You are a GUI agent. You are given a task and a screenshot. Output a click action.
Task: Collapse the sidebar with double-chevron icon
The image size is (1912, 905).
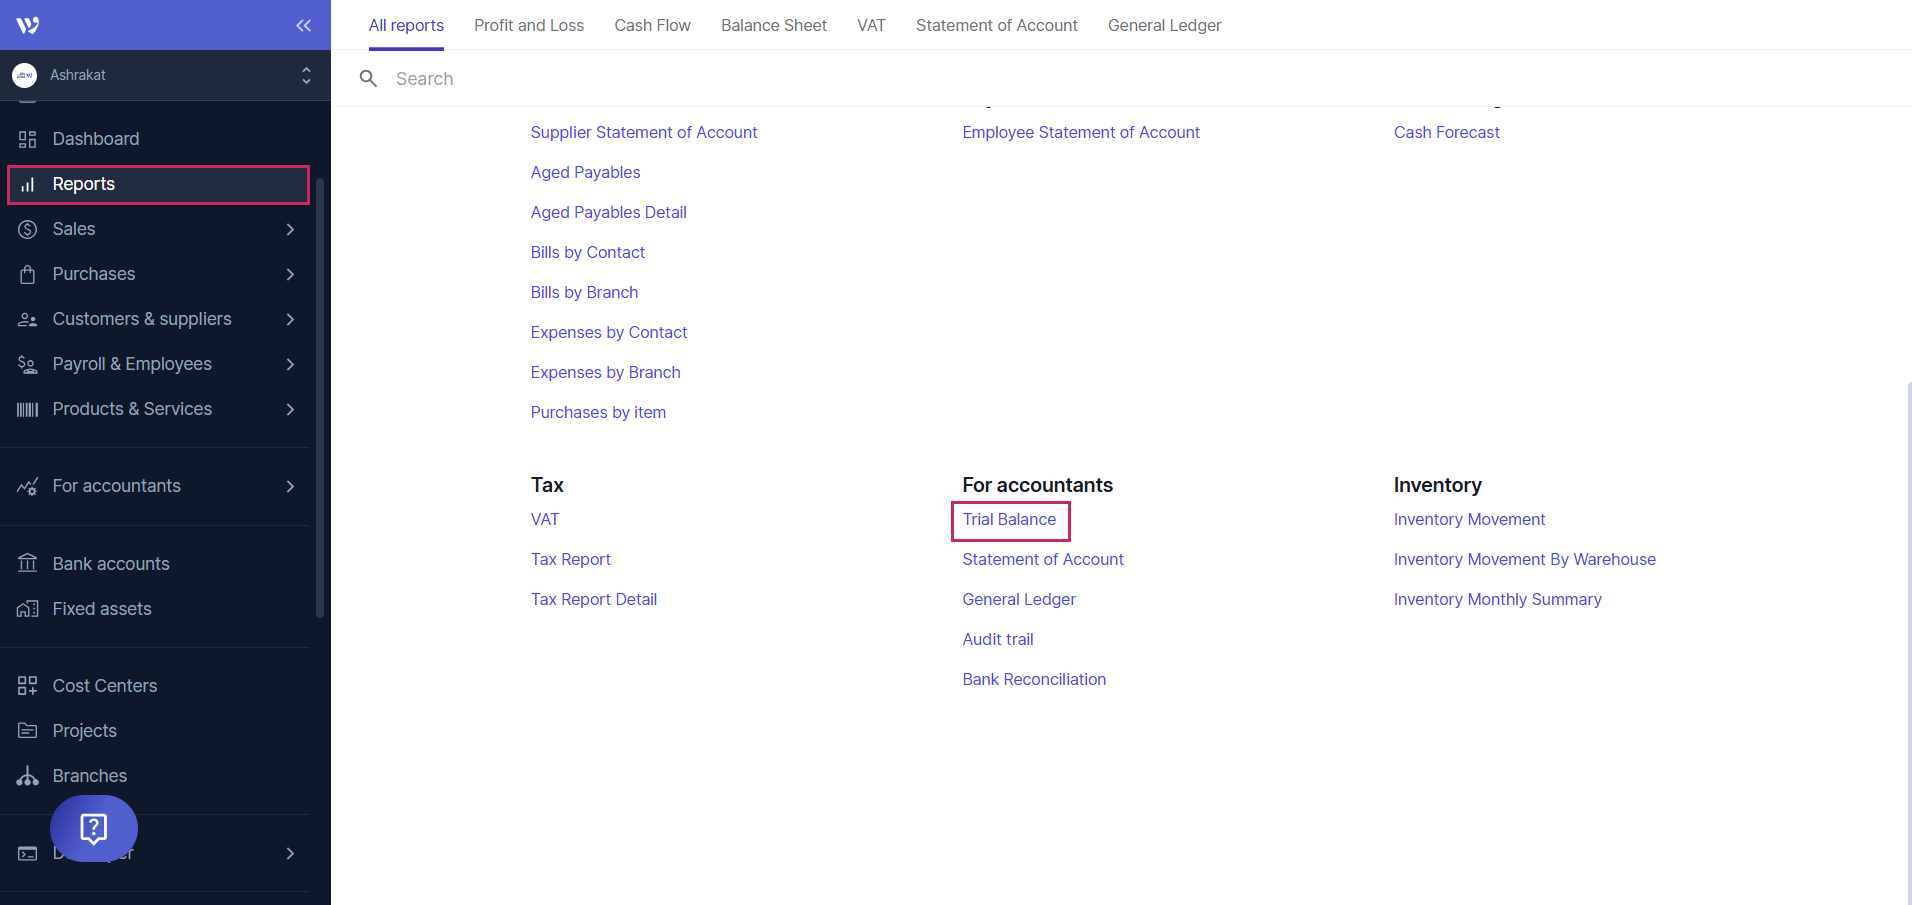[303, 25]
